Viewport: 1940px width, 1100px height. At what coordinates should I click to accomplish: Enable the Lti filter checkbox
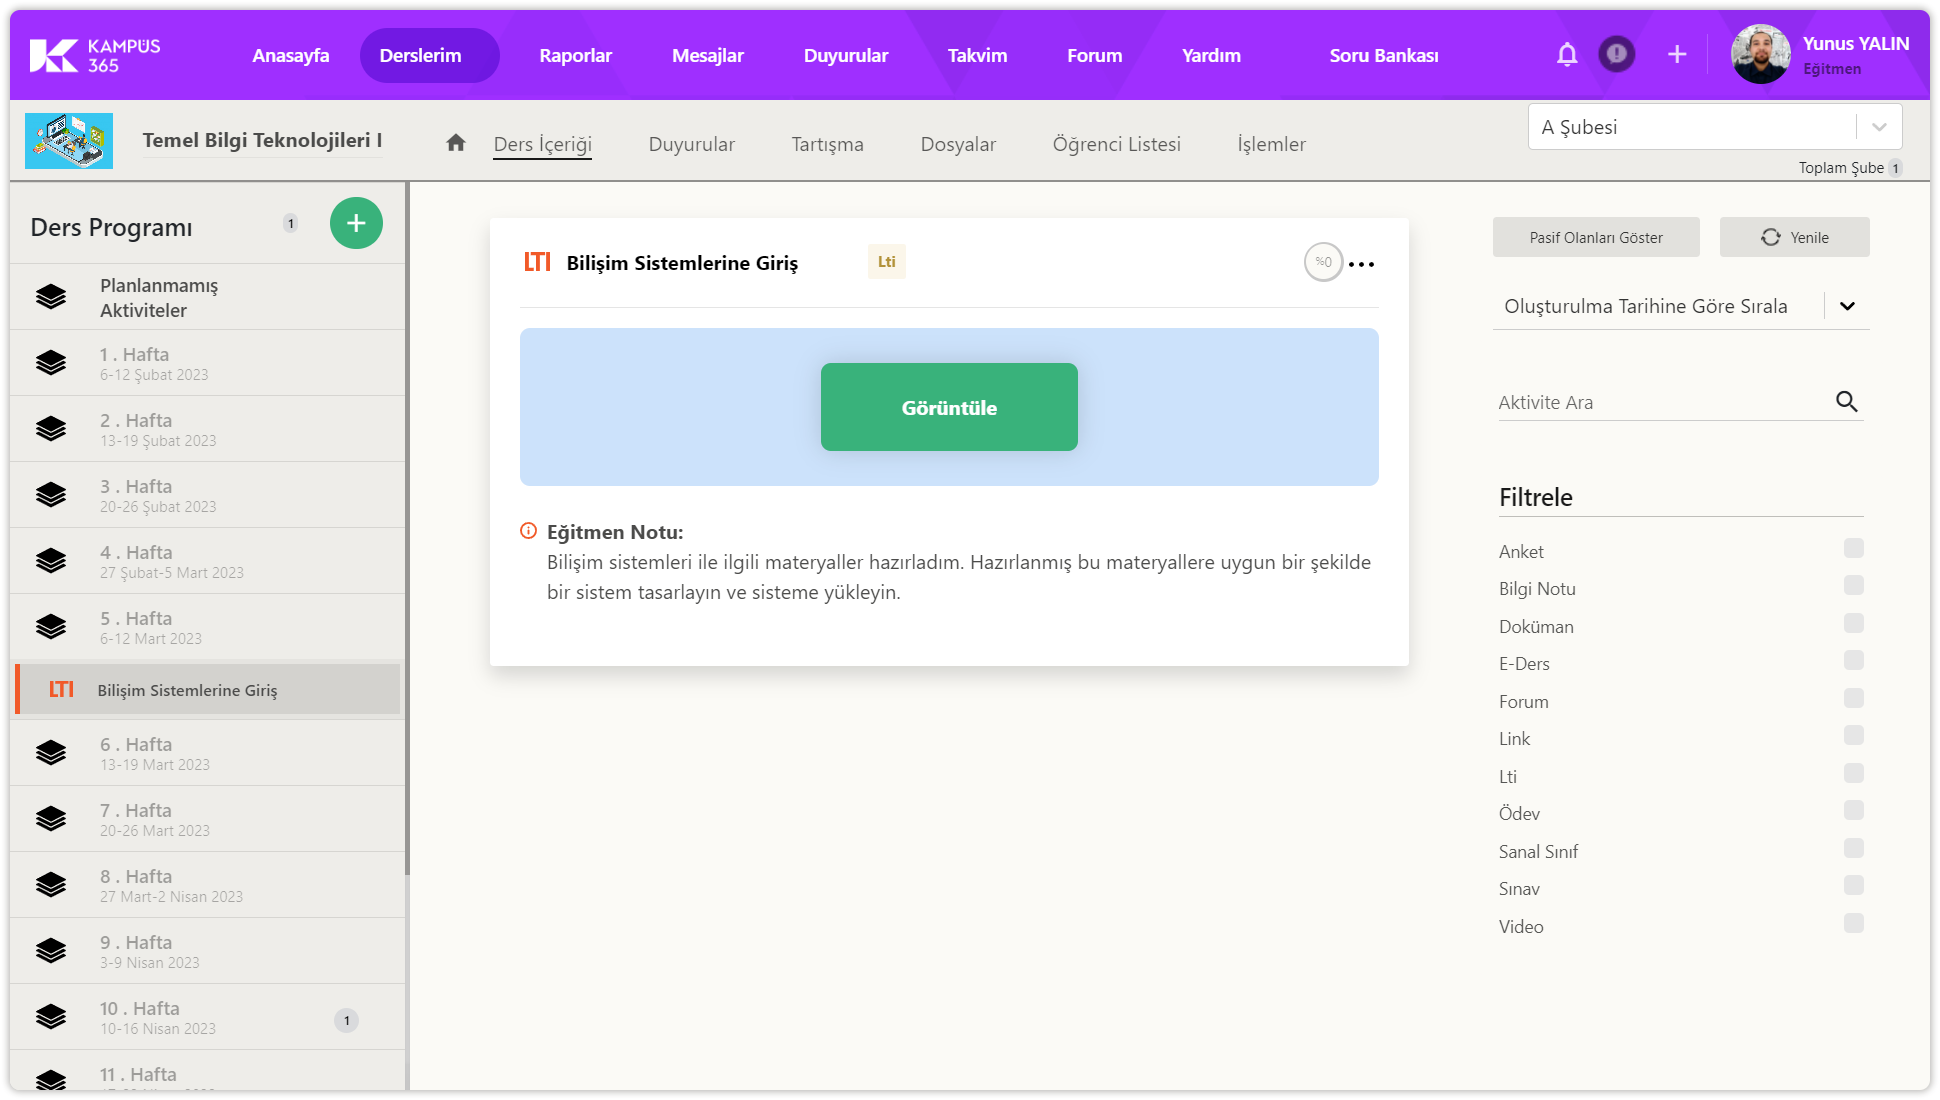click(1853, 773)
